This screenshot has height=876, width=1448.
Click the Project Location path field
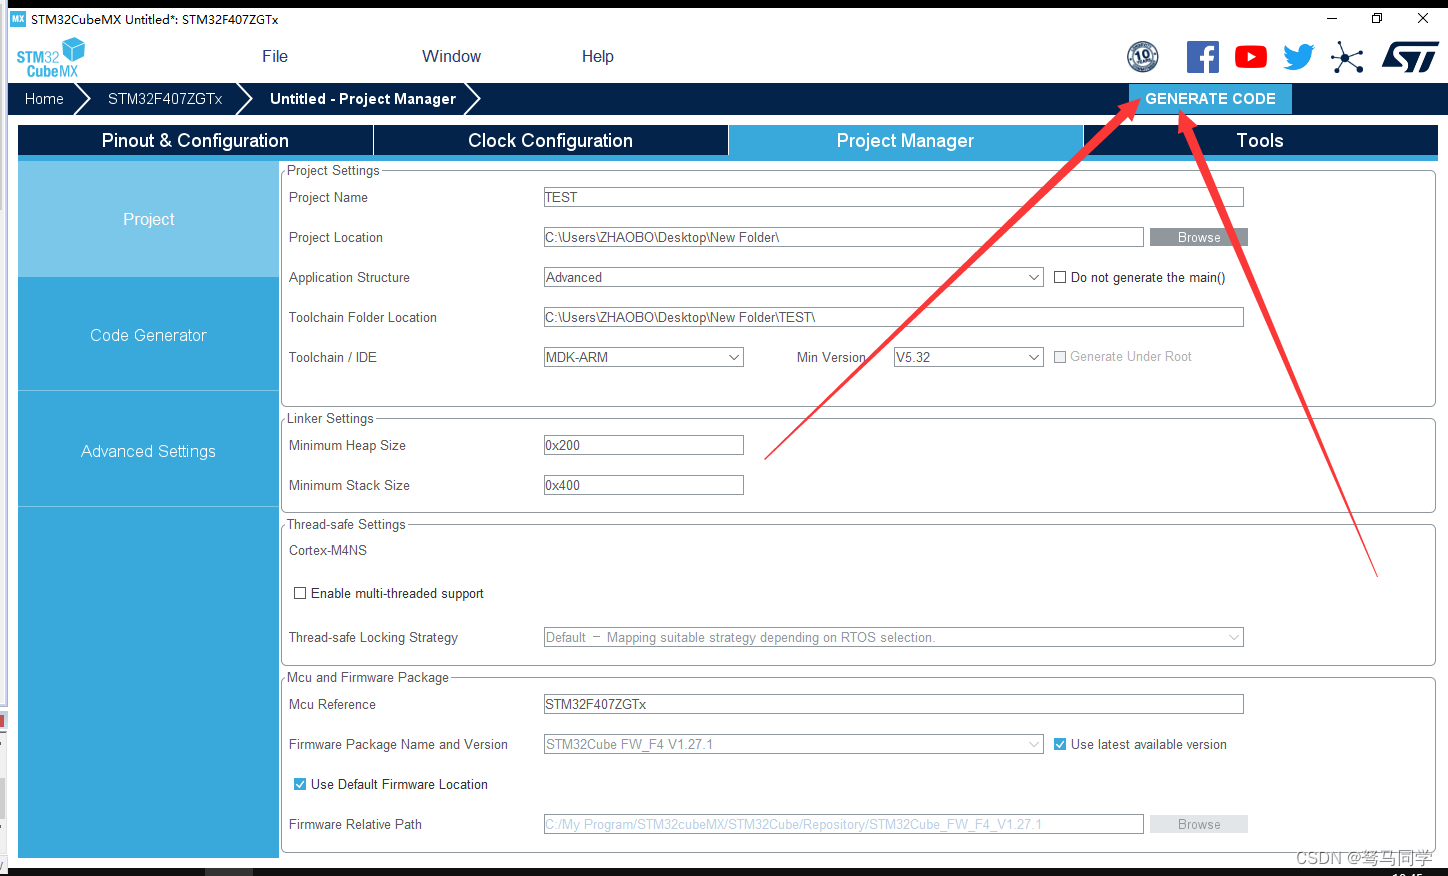coord(844,237)
